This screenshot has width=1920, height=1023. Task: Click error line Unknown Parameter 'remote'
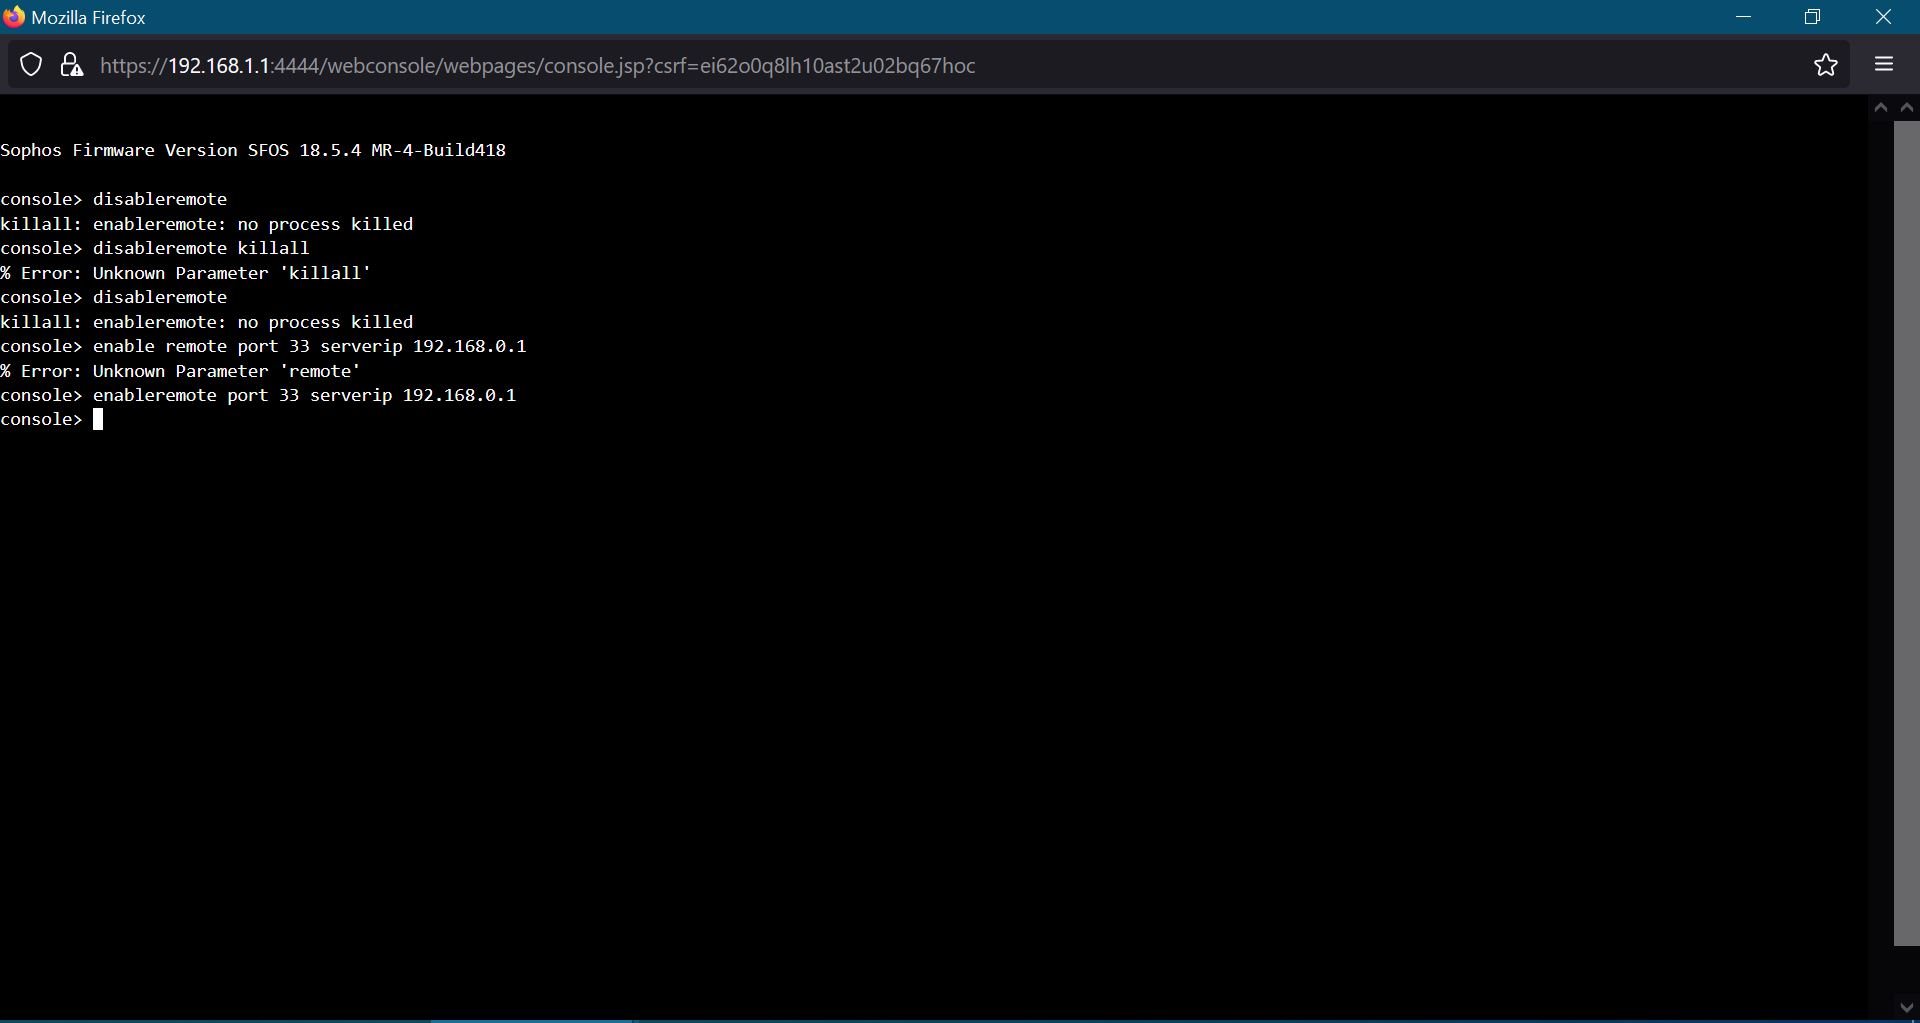pos(180,371)
